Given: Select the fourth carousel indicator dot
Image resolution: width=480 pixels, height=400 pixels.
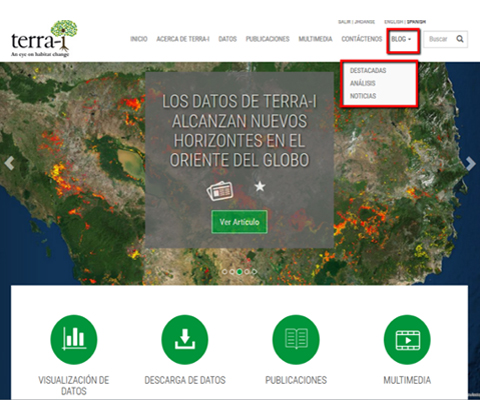Looking at the screenshot, I should 247,272.
